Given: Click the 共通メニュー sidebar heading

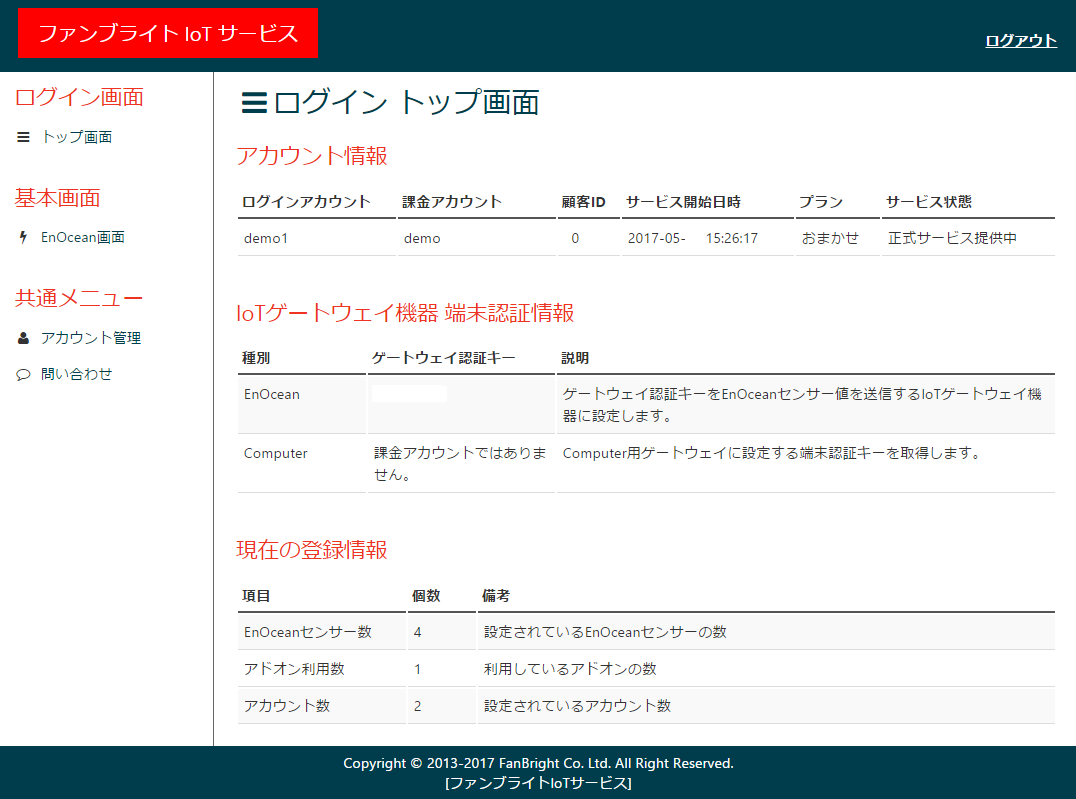Looking at the screenshot, I should [80, 298].
